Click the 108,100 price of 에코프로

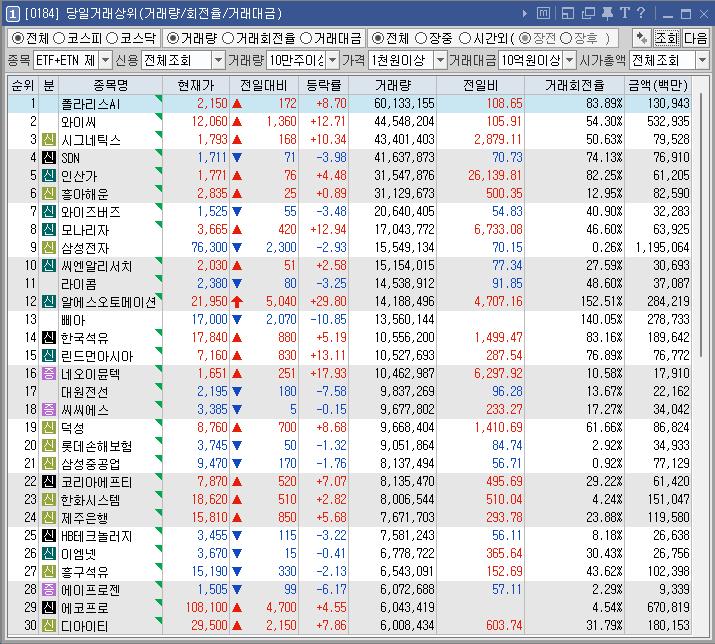[x=207, y=607]
